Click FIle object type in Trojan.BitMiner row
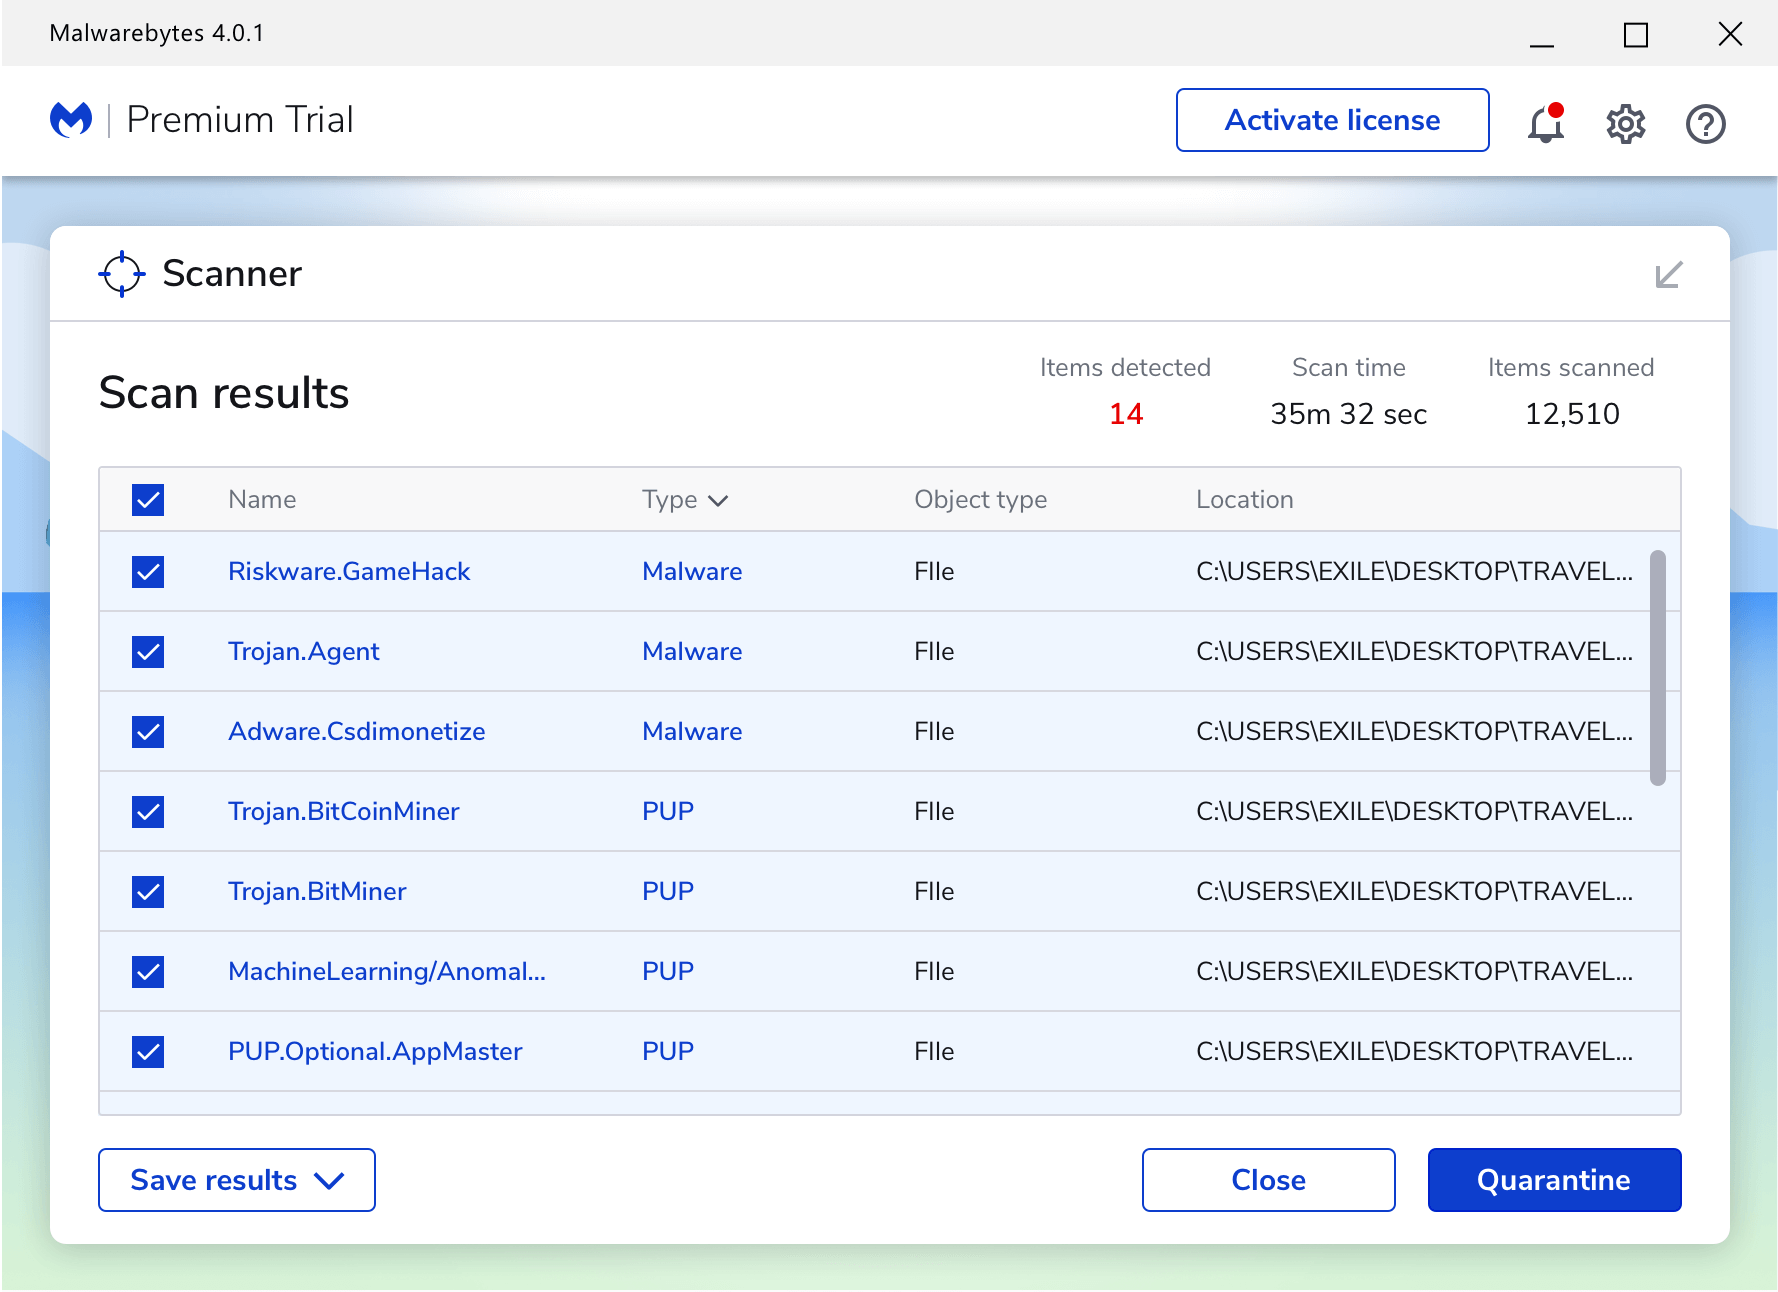The width and height of the screenshot is (1778, 1292). 934,891
